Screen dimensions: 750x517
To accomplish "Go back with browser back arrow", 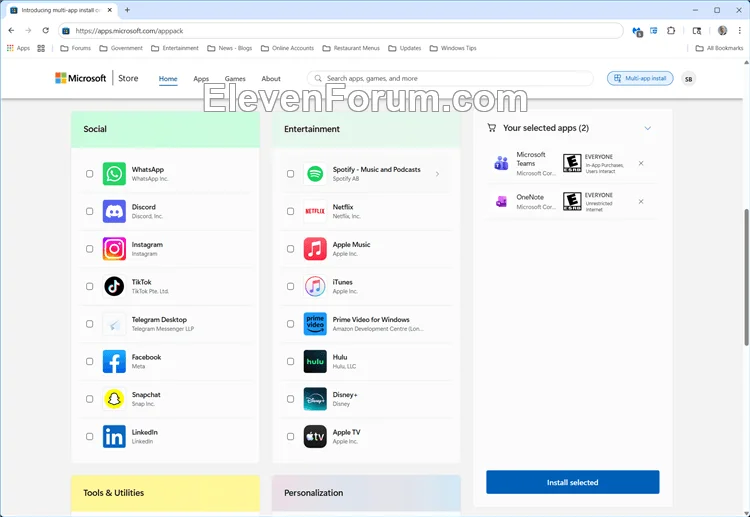I will 11,31.
